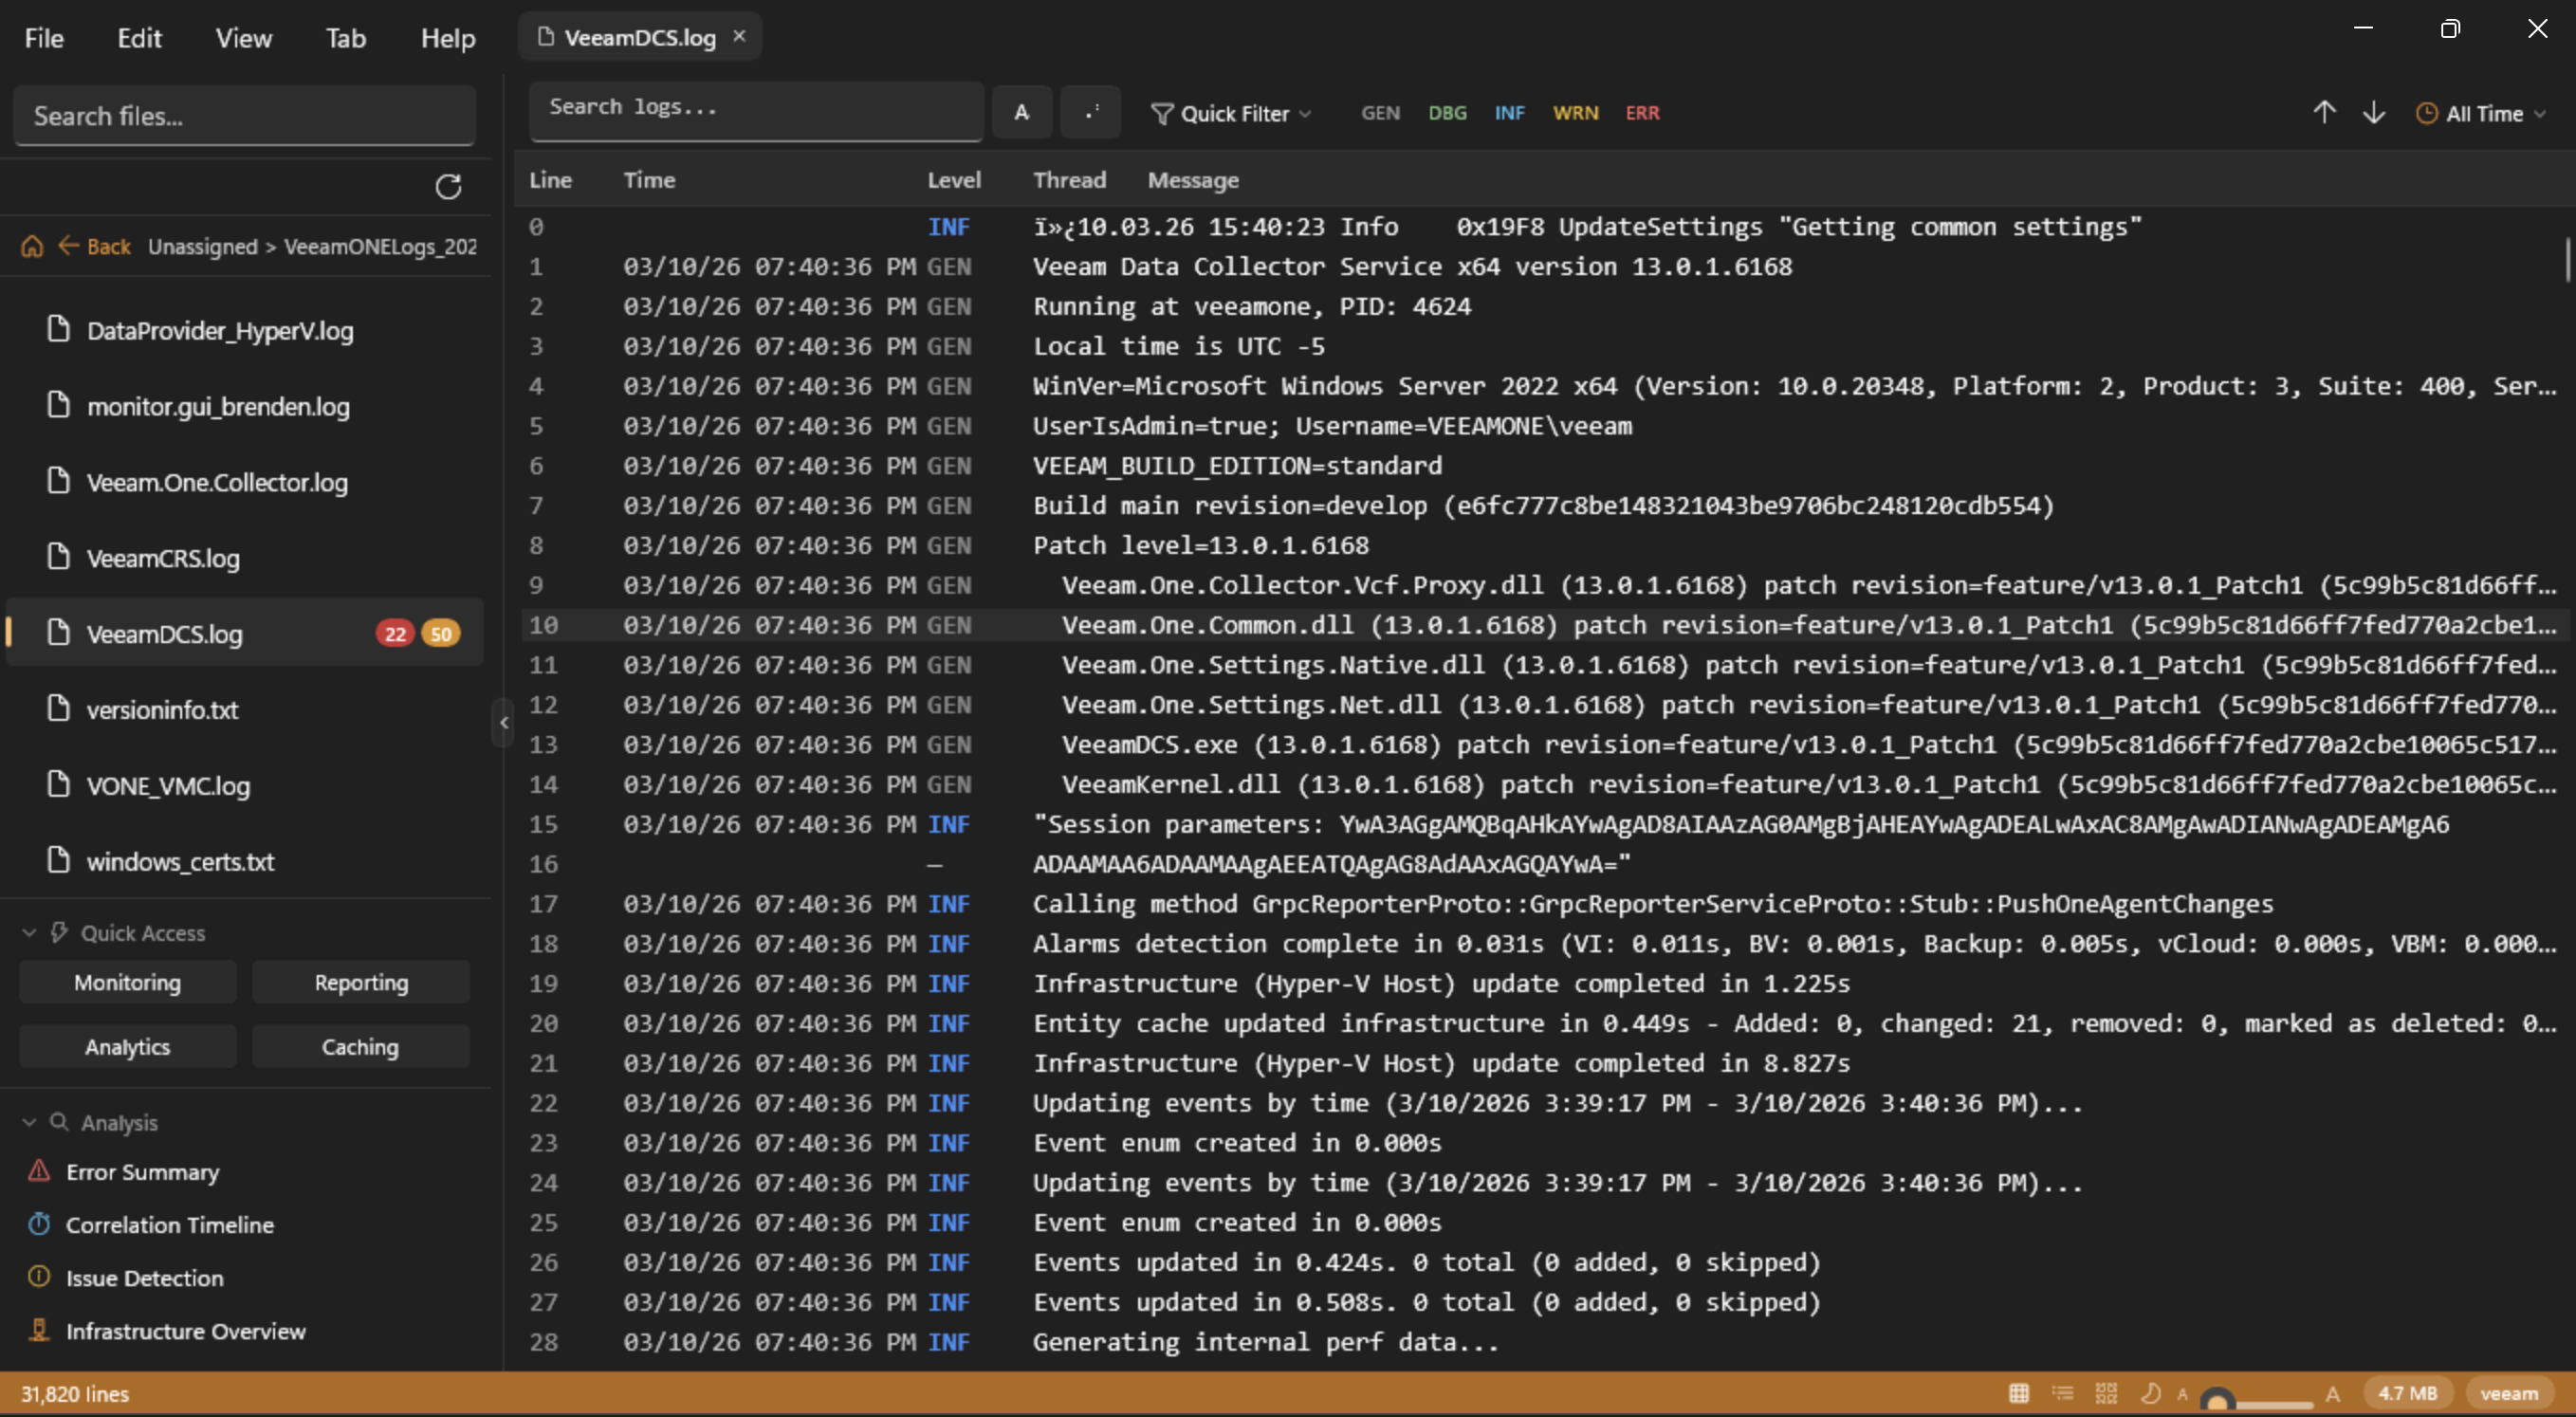Viewport: 2576px width, 1417px height.
Task: Toggle the GEN level filter
Action: point(1380,113)
